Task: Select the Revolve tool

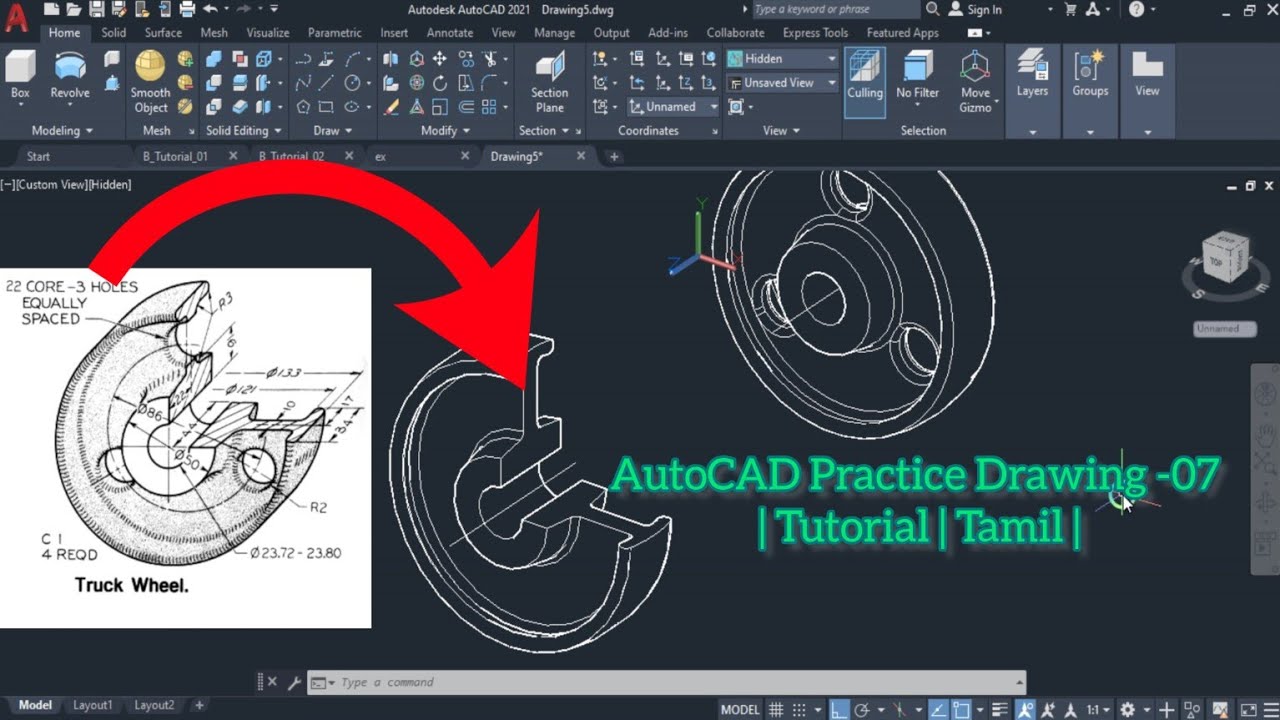Action: 70,77
